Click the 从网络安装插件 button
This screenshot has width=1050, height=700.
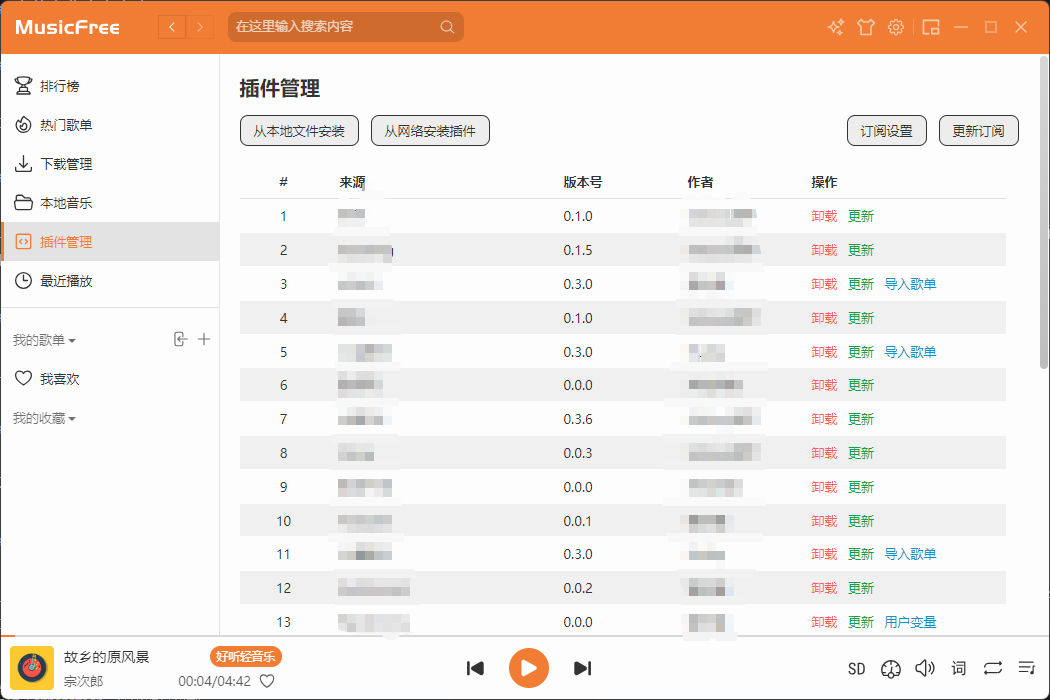(x=430, y=131)
